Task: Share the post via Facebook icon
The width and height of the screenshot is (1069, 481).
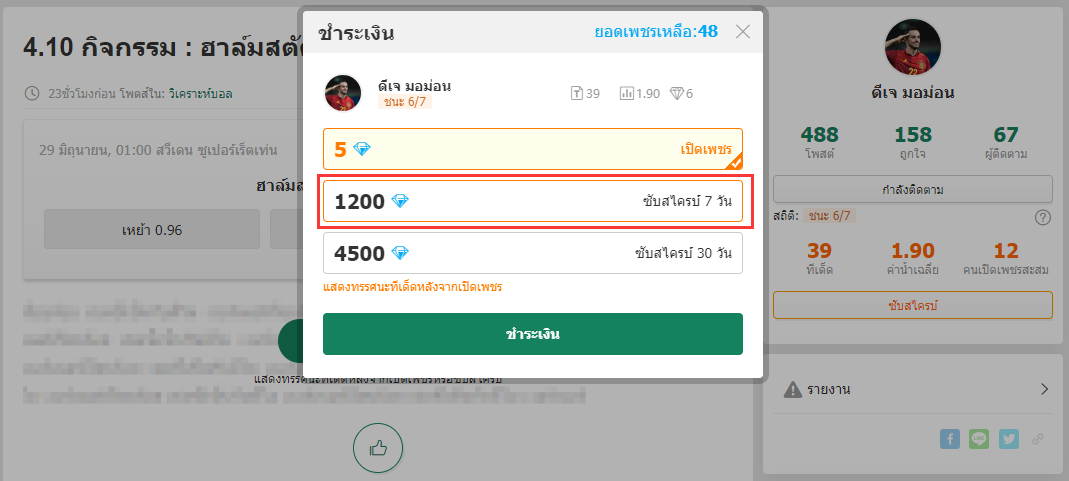Action: point(950,439)
